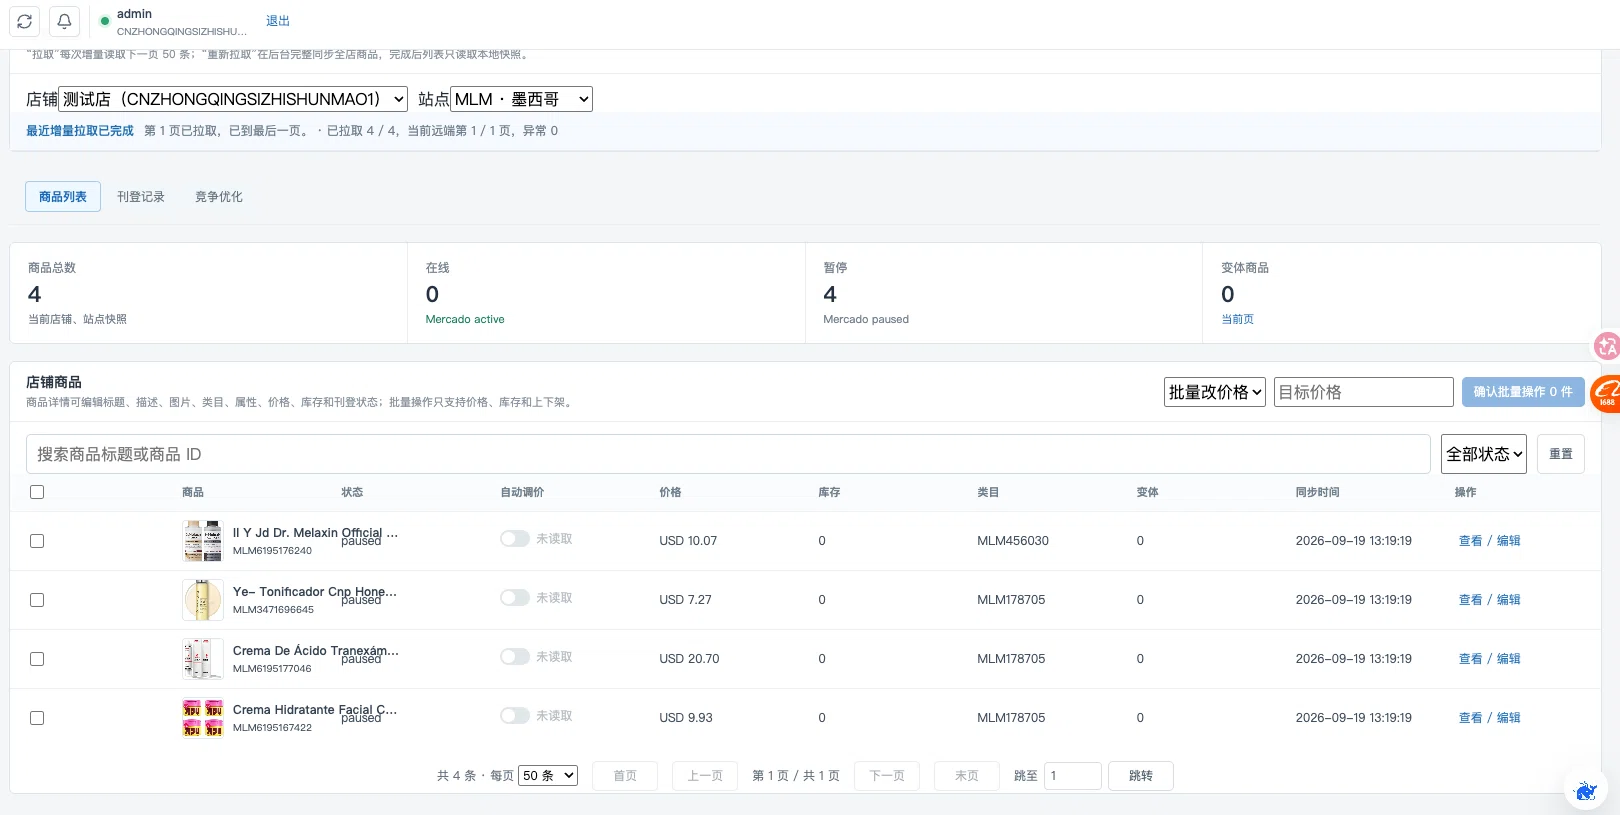Click the 退出 logout link
This screenshot has width=1620, height=815.
278,21
